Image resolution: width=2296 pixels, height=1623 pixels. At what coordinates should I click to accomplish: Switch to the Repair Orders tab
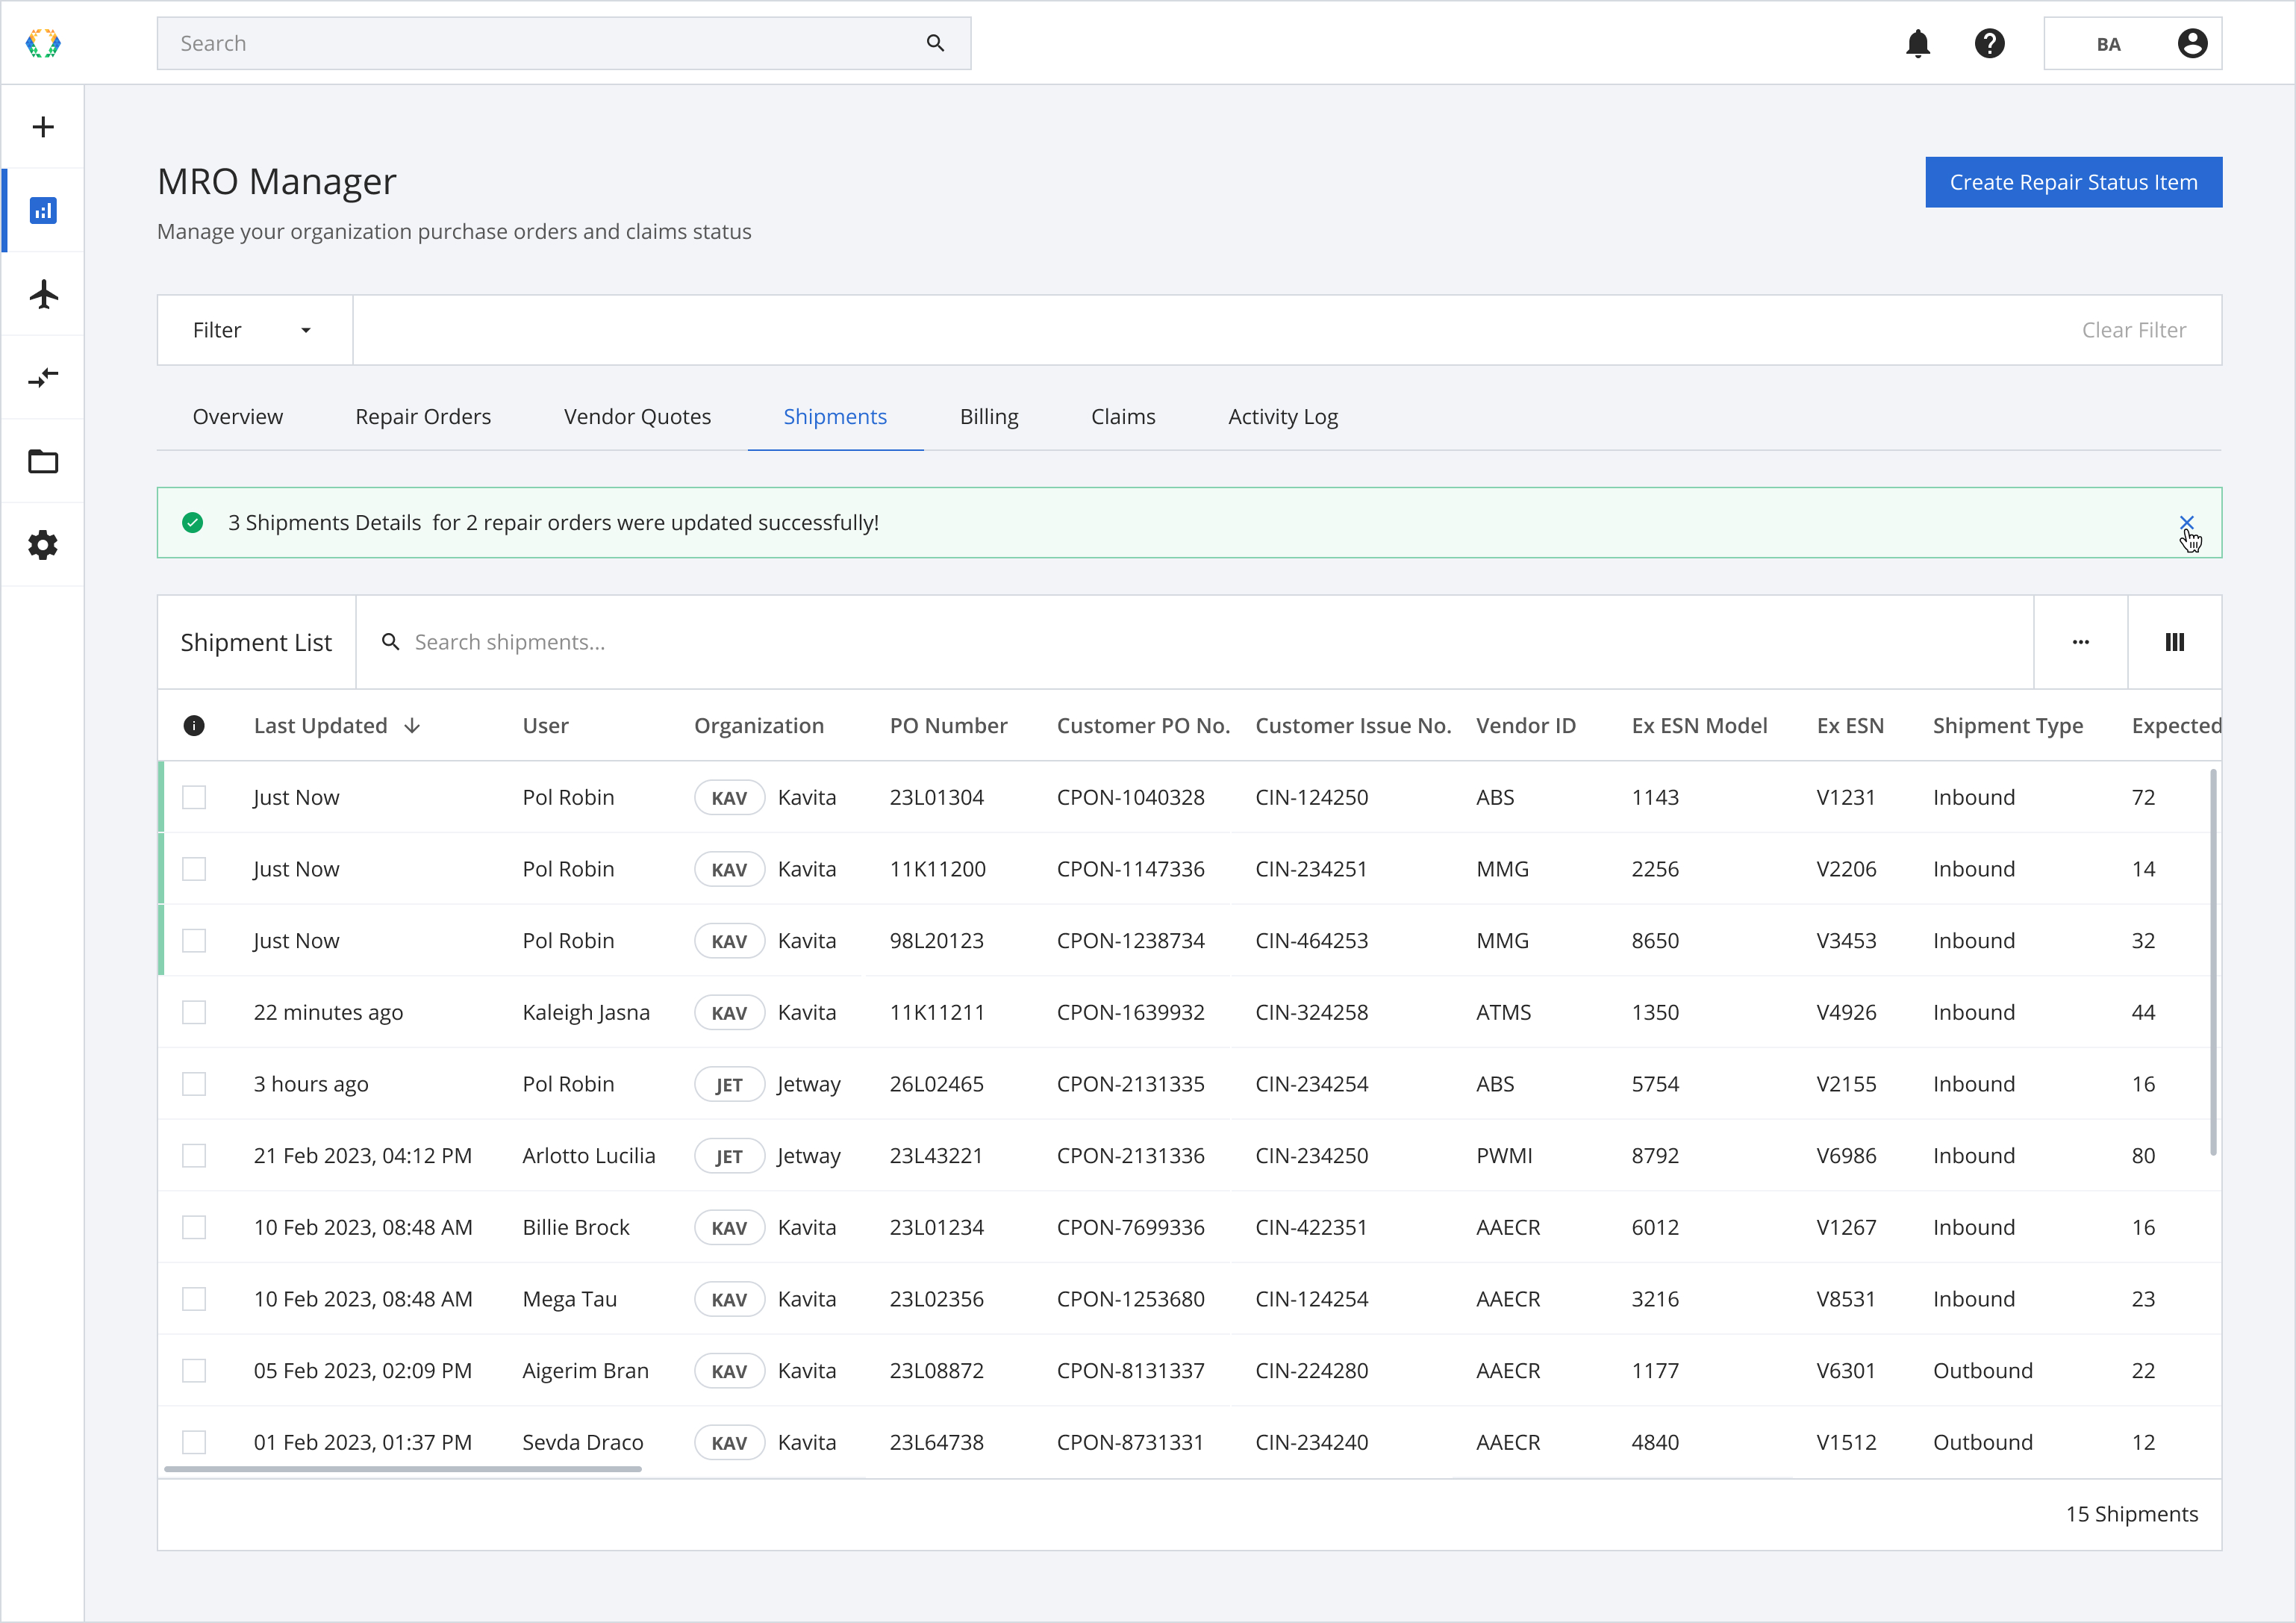tap(423, 417)
